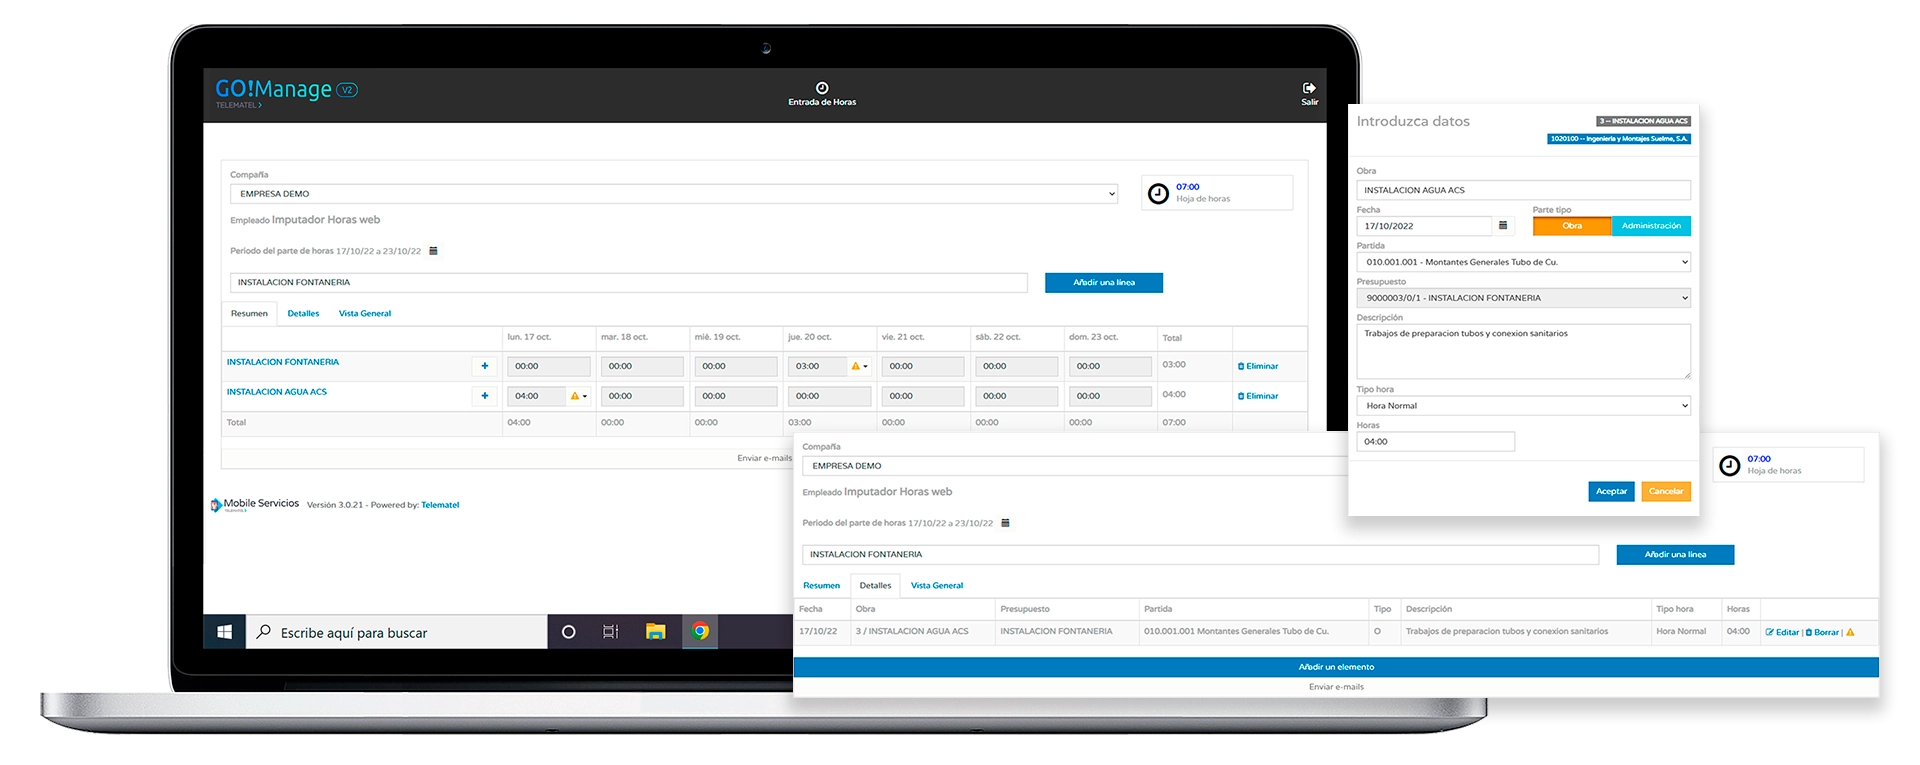This screenshot has width=1920, height=765.
Task: Open Vista General tab in lower window
Action: point(937,586)
